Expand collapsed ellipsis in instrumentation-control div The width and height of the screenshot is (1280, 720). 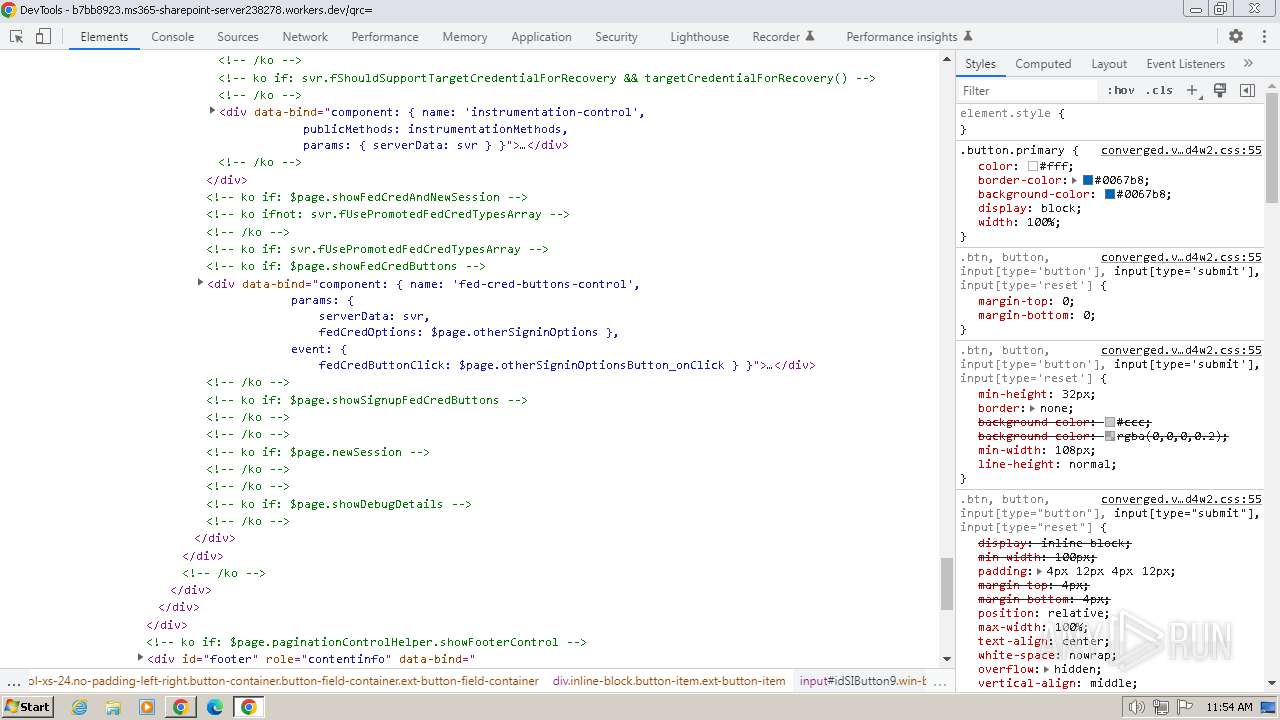(x=520, y=145)
